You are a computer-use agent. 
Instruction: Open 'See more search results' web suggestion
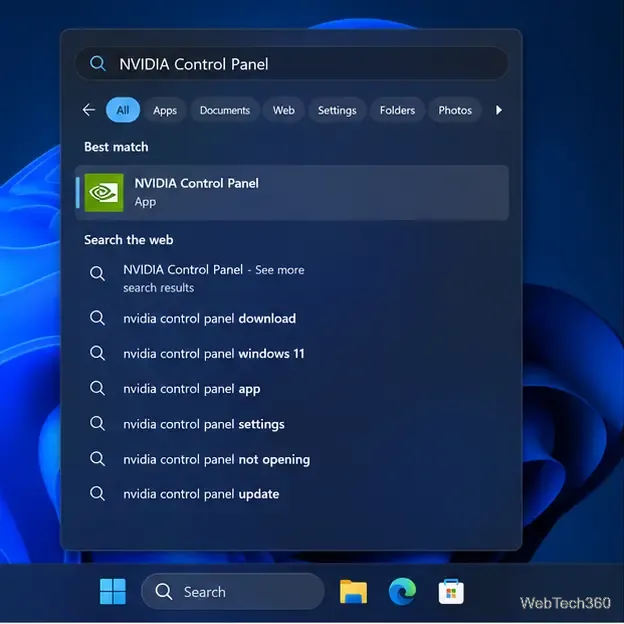[x=213, y=278]
